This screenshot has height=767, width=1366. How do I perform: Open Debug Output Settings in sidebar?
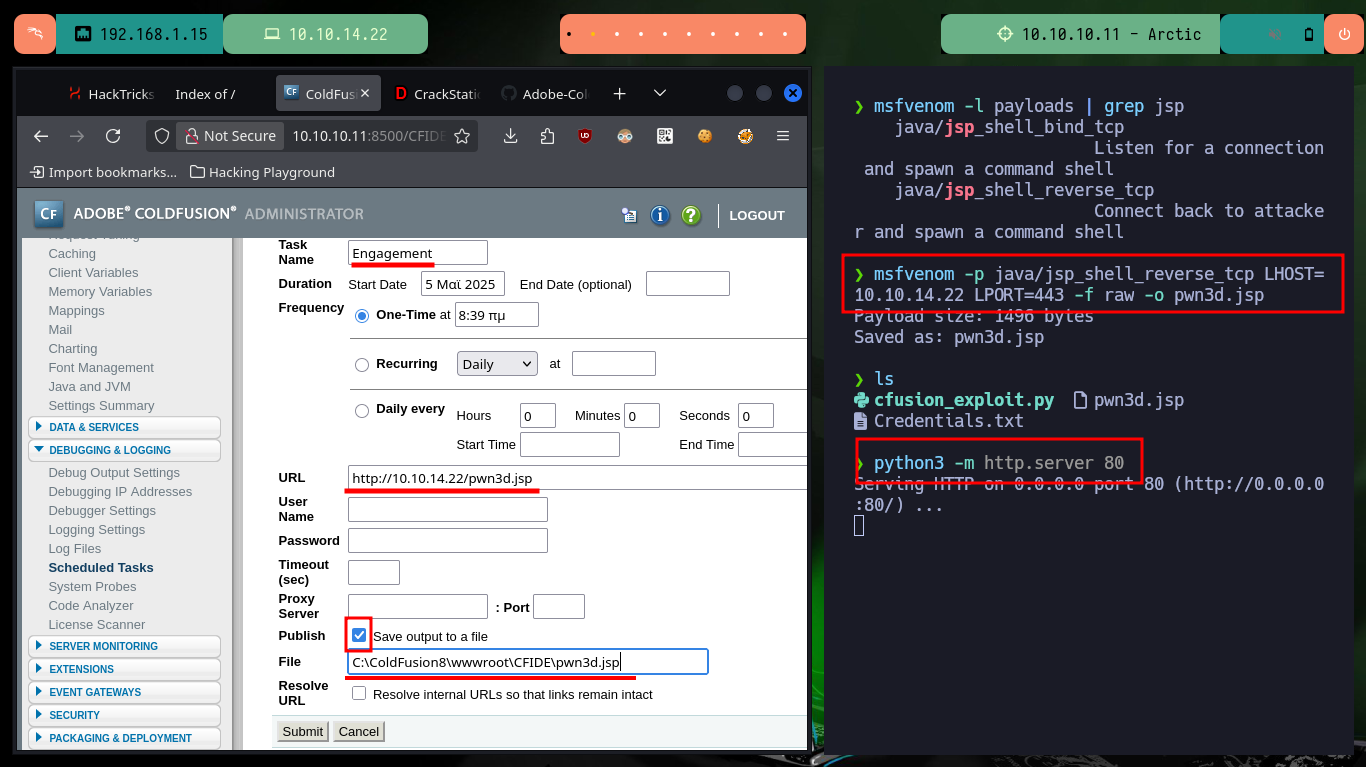click(114, 472)
